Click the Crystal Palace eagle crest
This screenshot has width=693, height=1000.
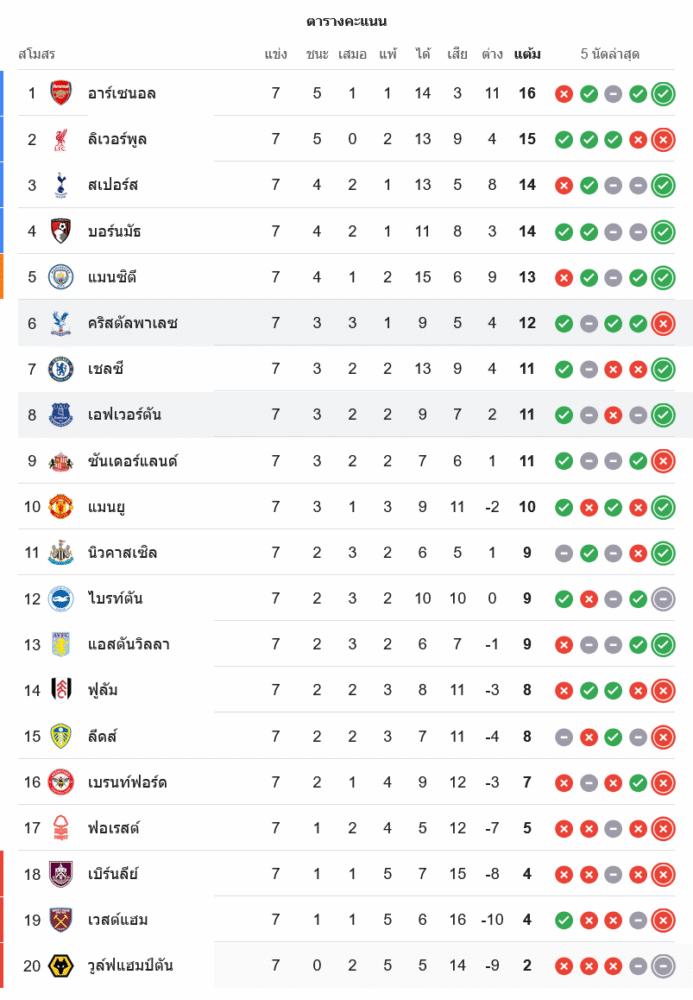coord(61,323)
